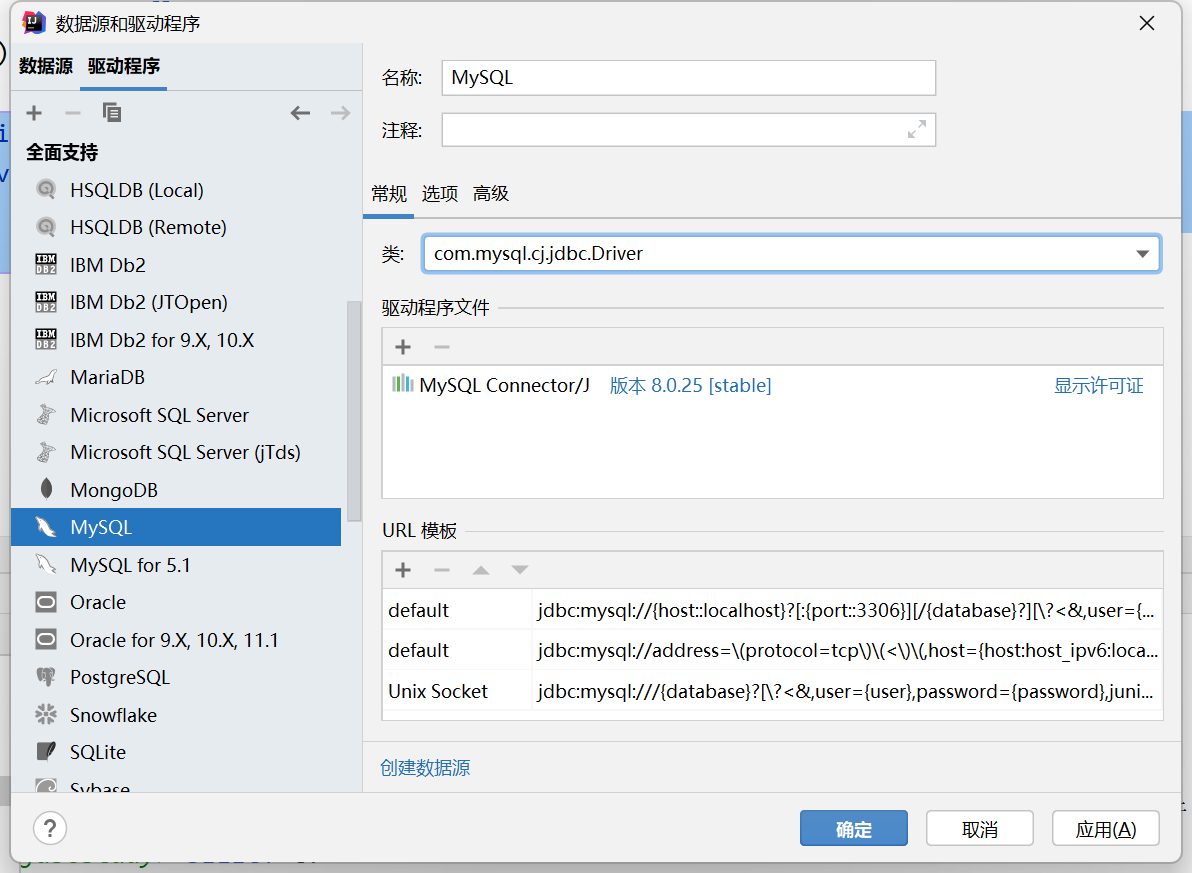Click the SQL Server (jTds) icon
Screen dimensions: 1192x873
tap(46, 452)
